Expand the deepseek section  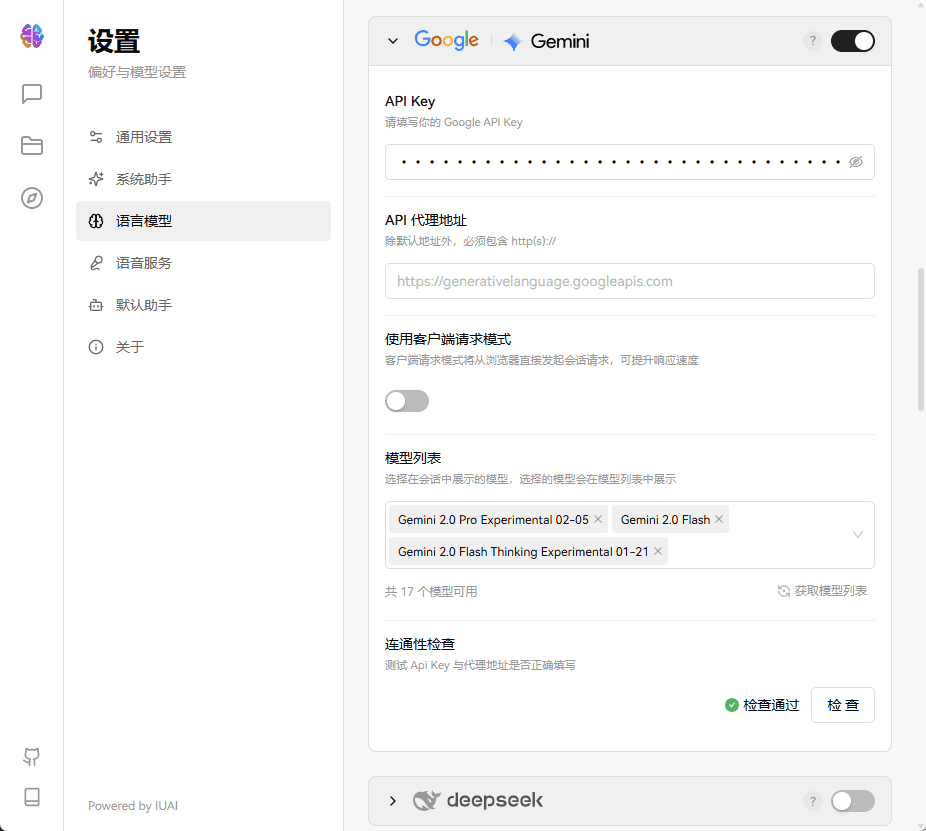[393, 801]
